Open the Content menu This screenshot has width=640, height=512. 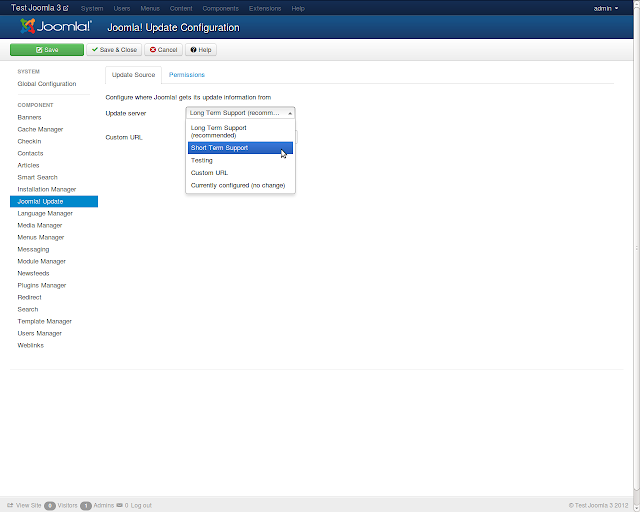pos(181,8)
